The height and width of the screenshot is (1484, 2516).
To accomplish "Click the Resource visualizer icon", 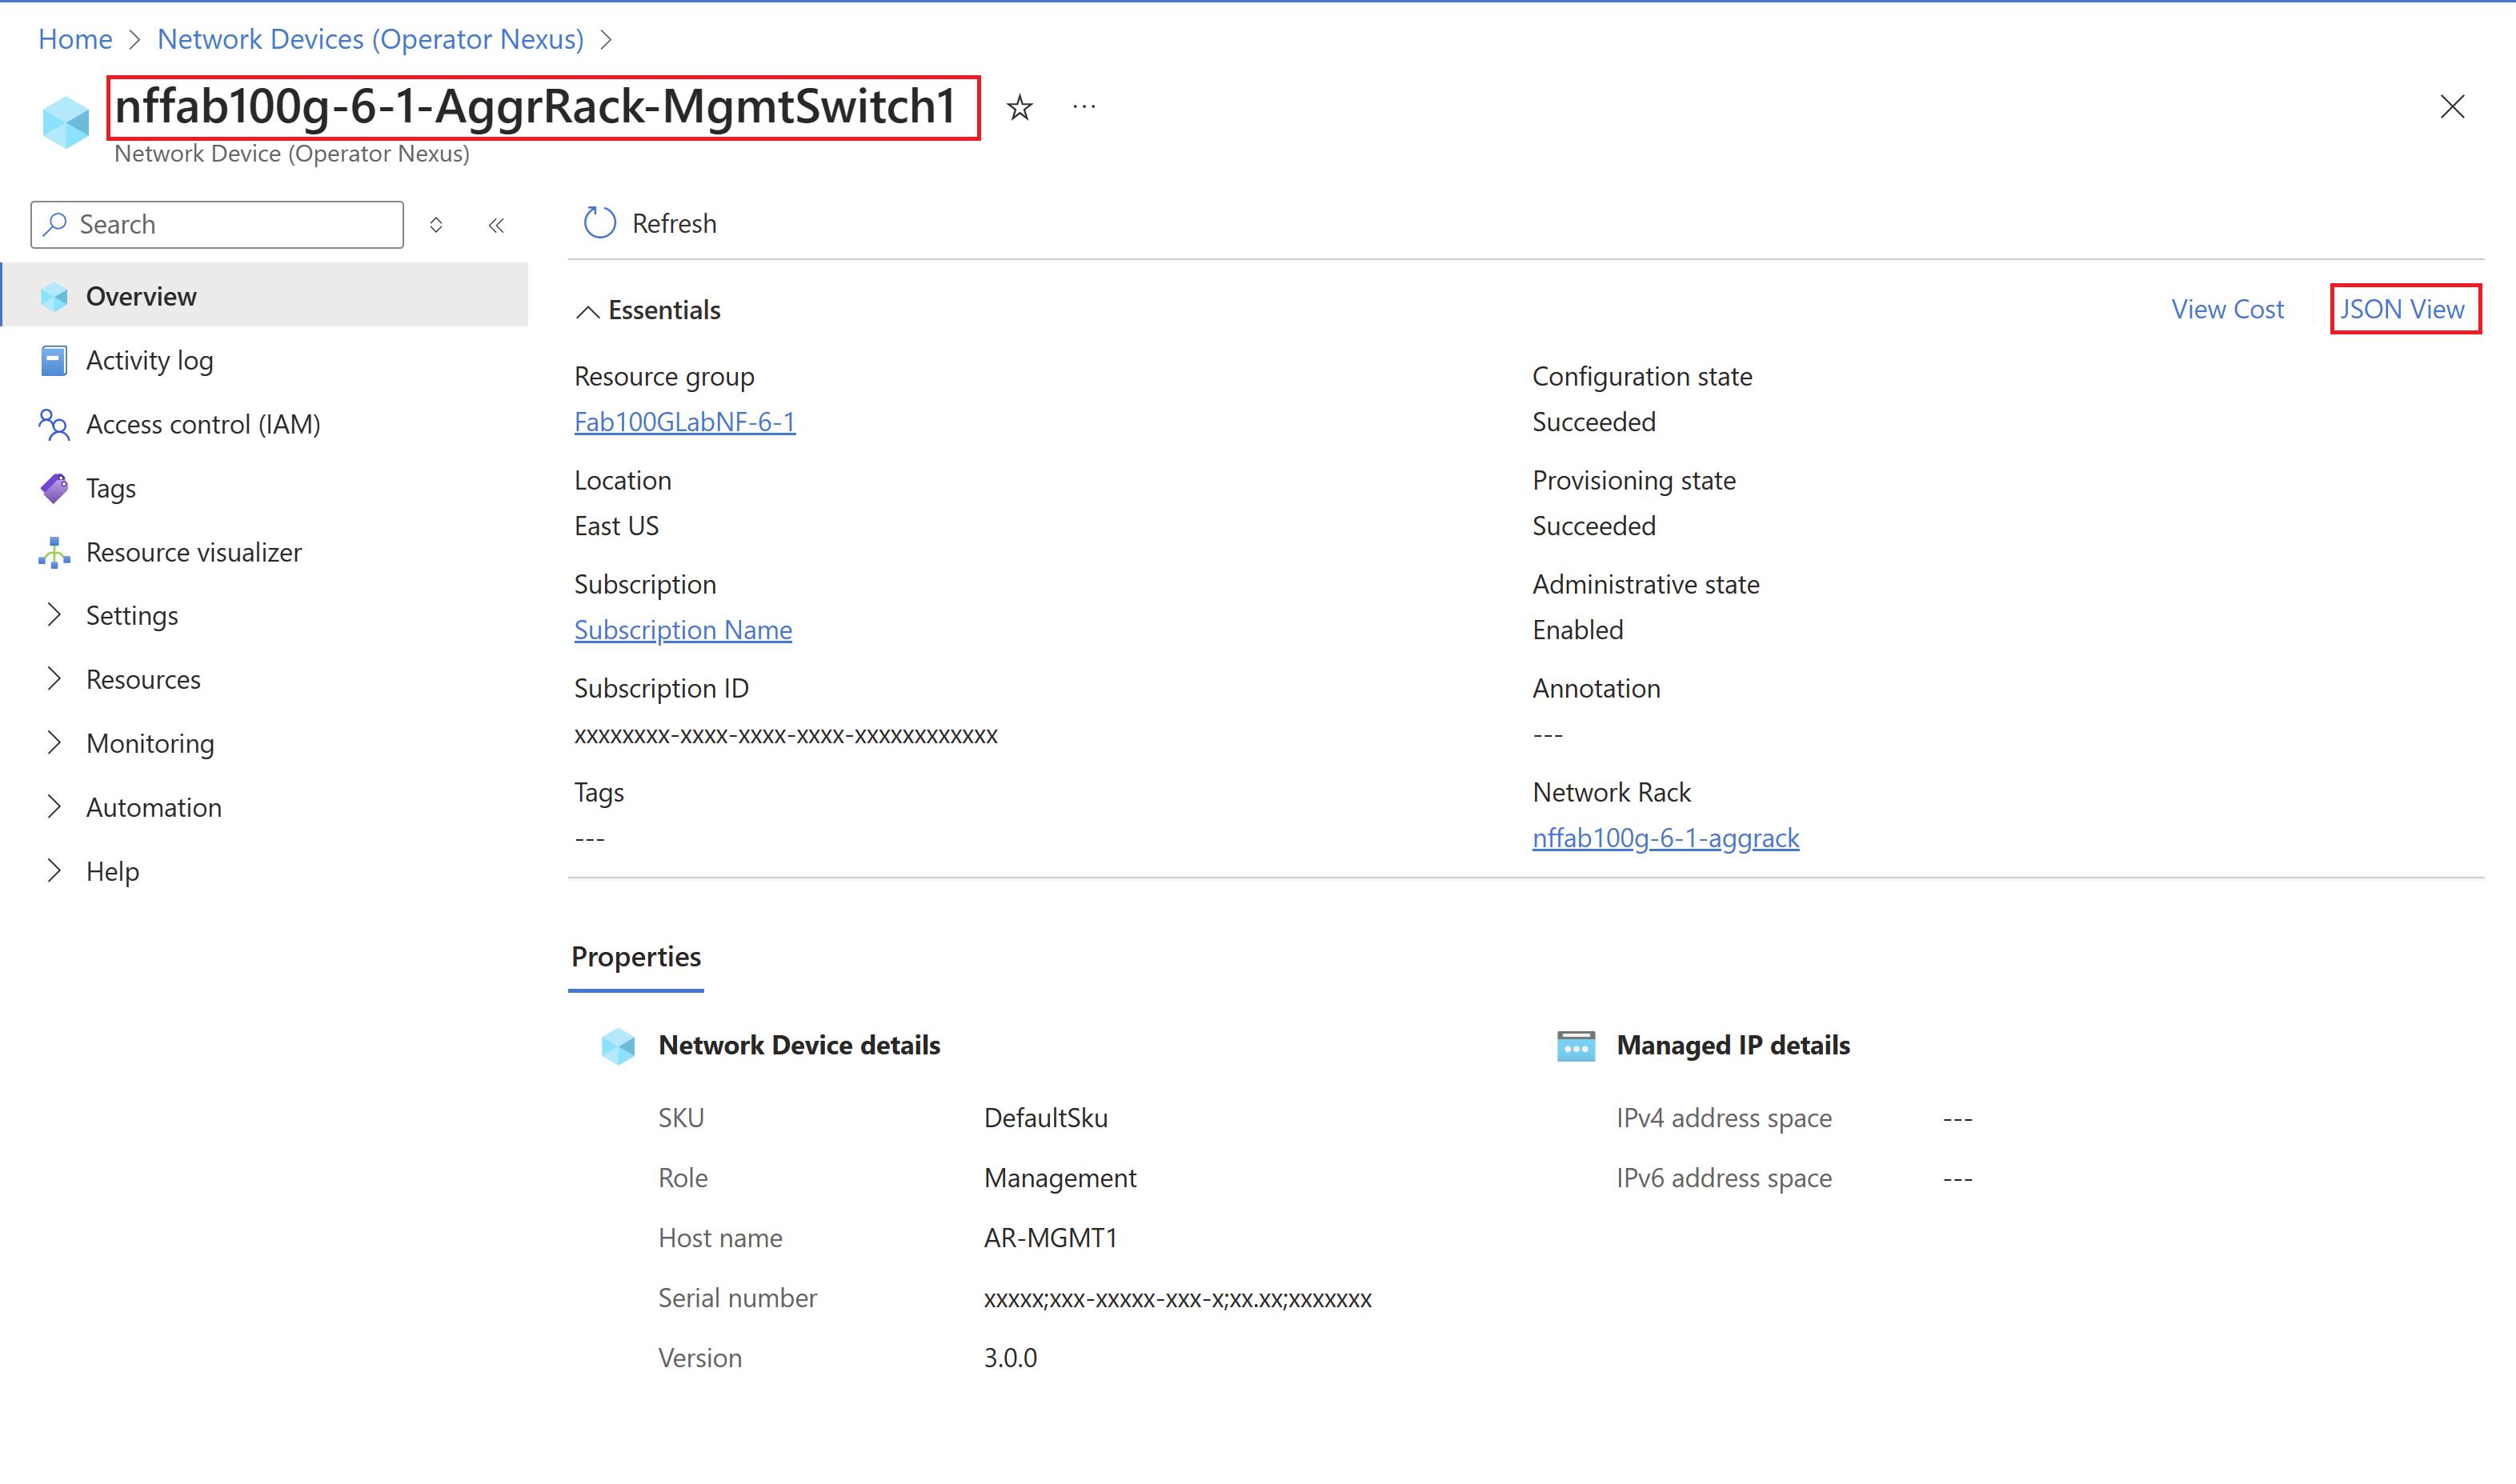I will [54, 552].
